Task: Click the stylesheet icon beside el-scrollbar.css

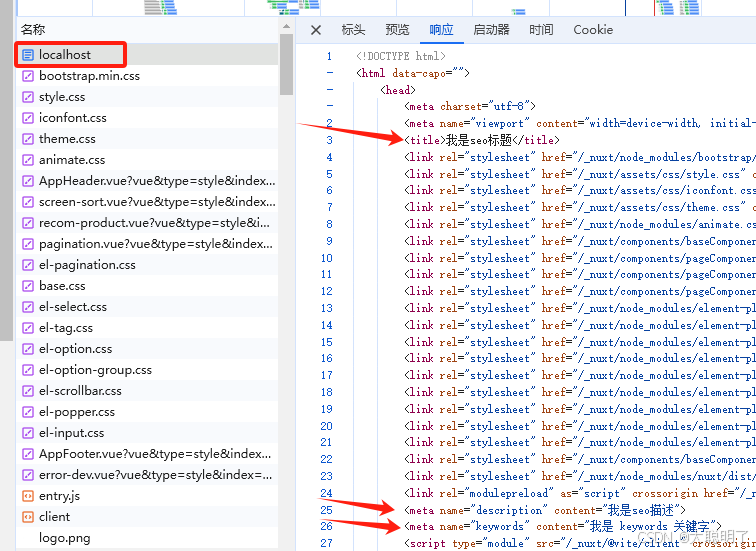Action: (28, 390)
